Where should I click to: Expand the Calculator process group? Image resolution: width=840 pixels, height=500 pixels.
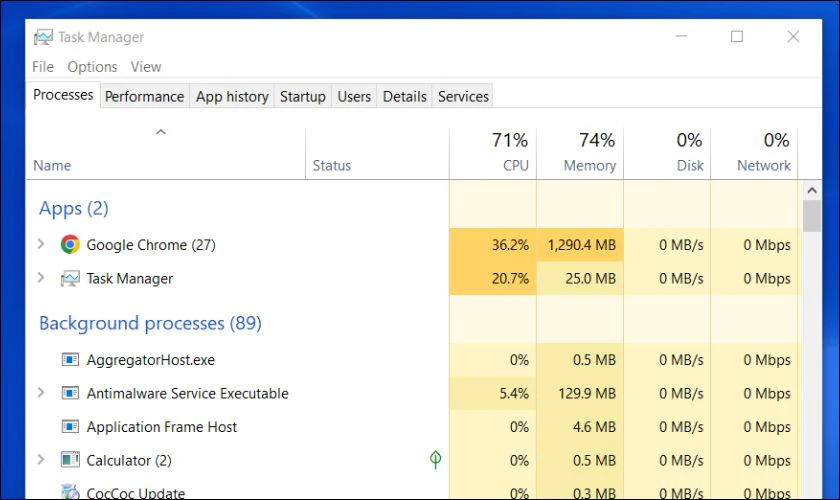41,459
